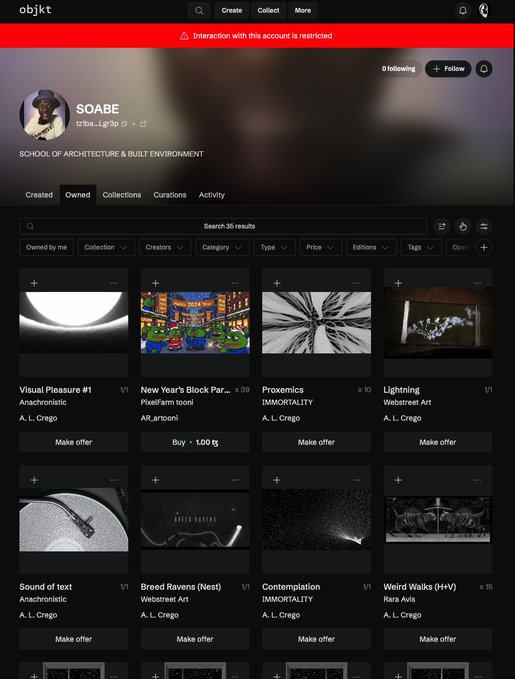Open three-dot menu on Visual Pleasure #1 card
The image size is (515, 679).
coord(113,283)
